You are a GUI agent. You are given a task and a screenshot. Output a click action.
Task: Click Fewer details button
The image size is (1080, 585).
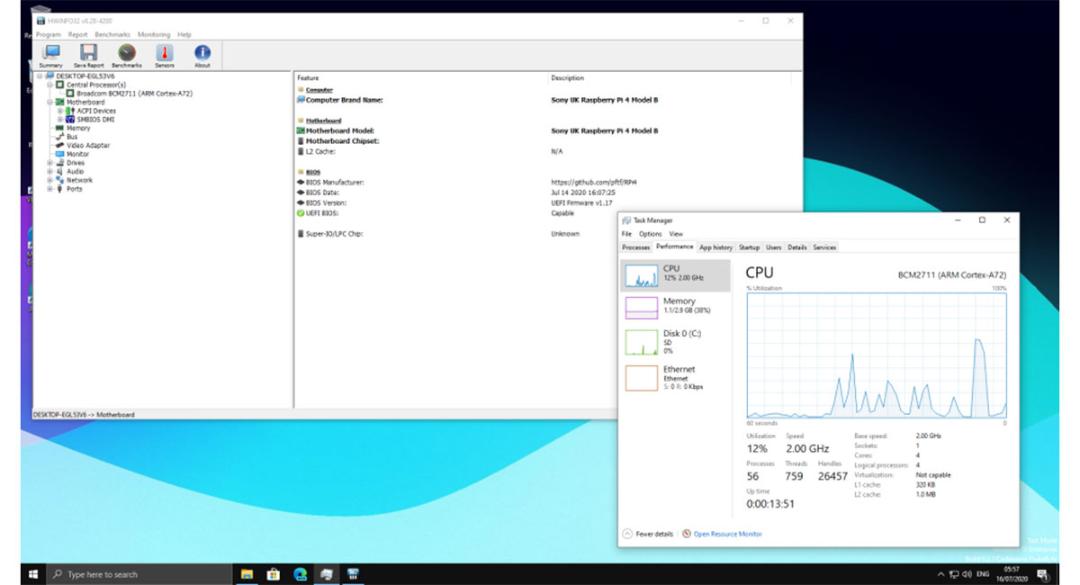point(647,534)
